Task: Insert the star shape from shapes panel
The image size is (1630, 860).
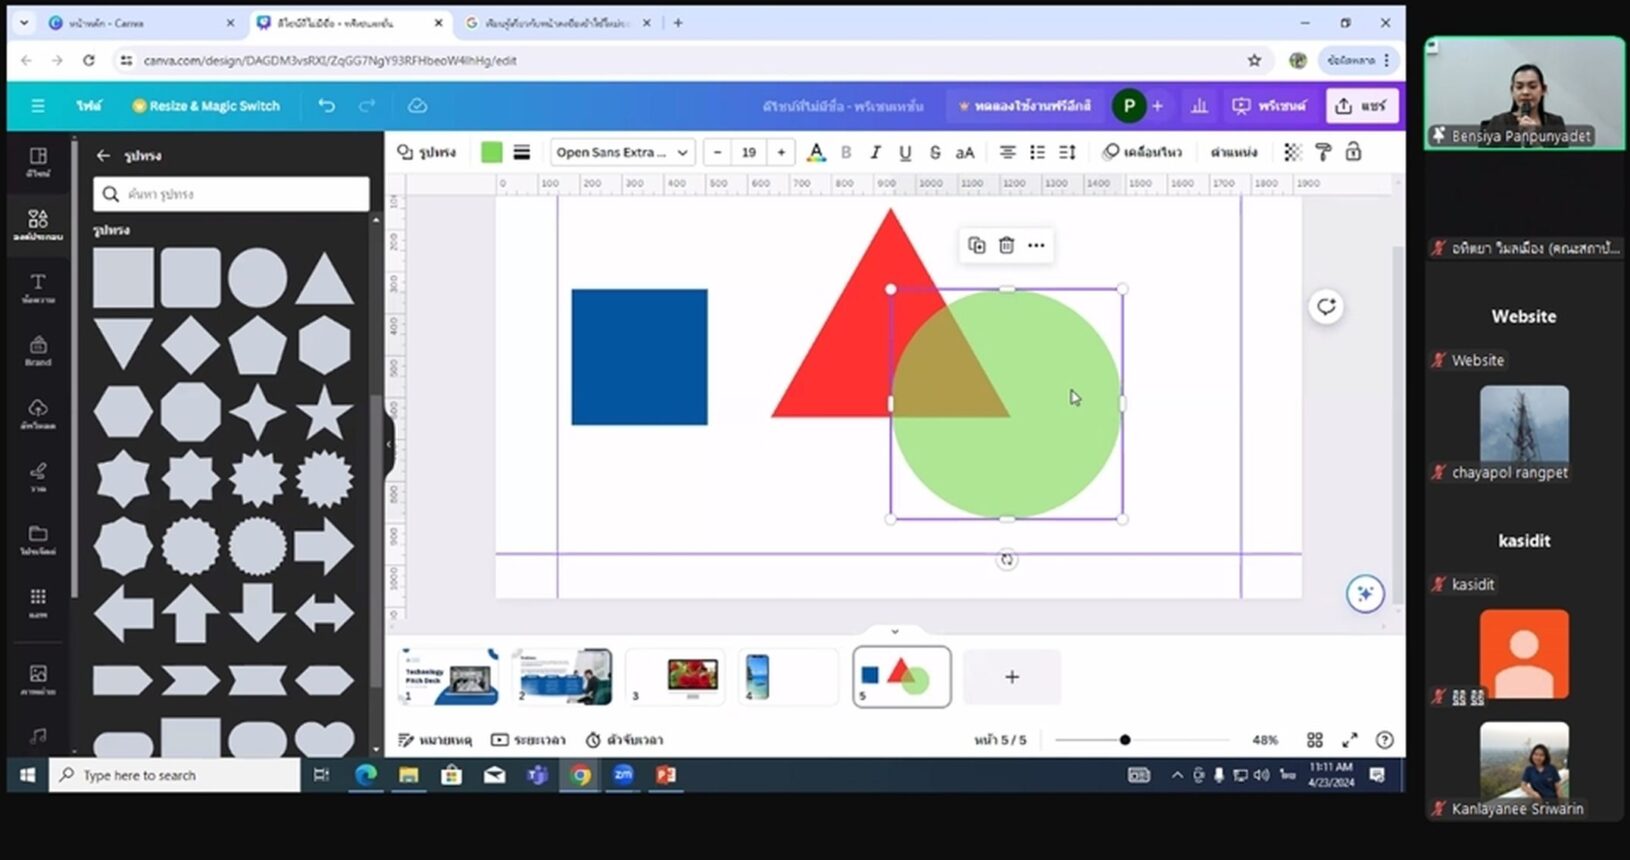Action: [x=324, y=413]
